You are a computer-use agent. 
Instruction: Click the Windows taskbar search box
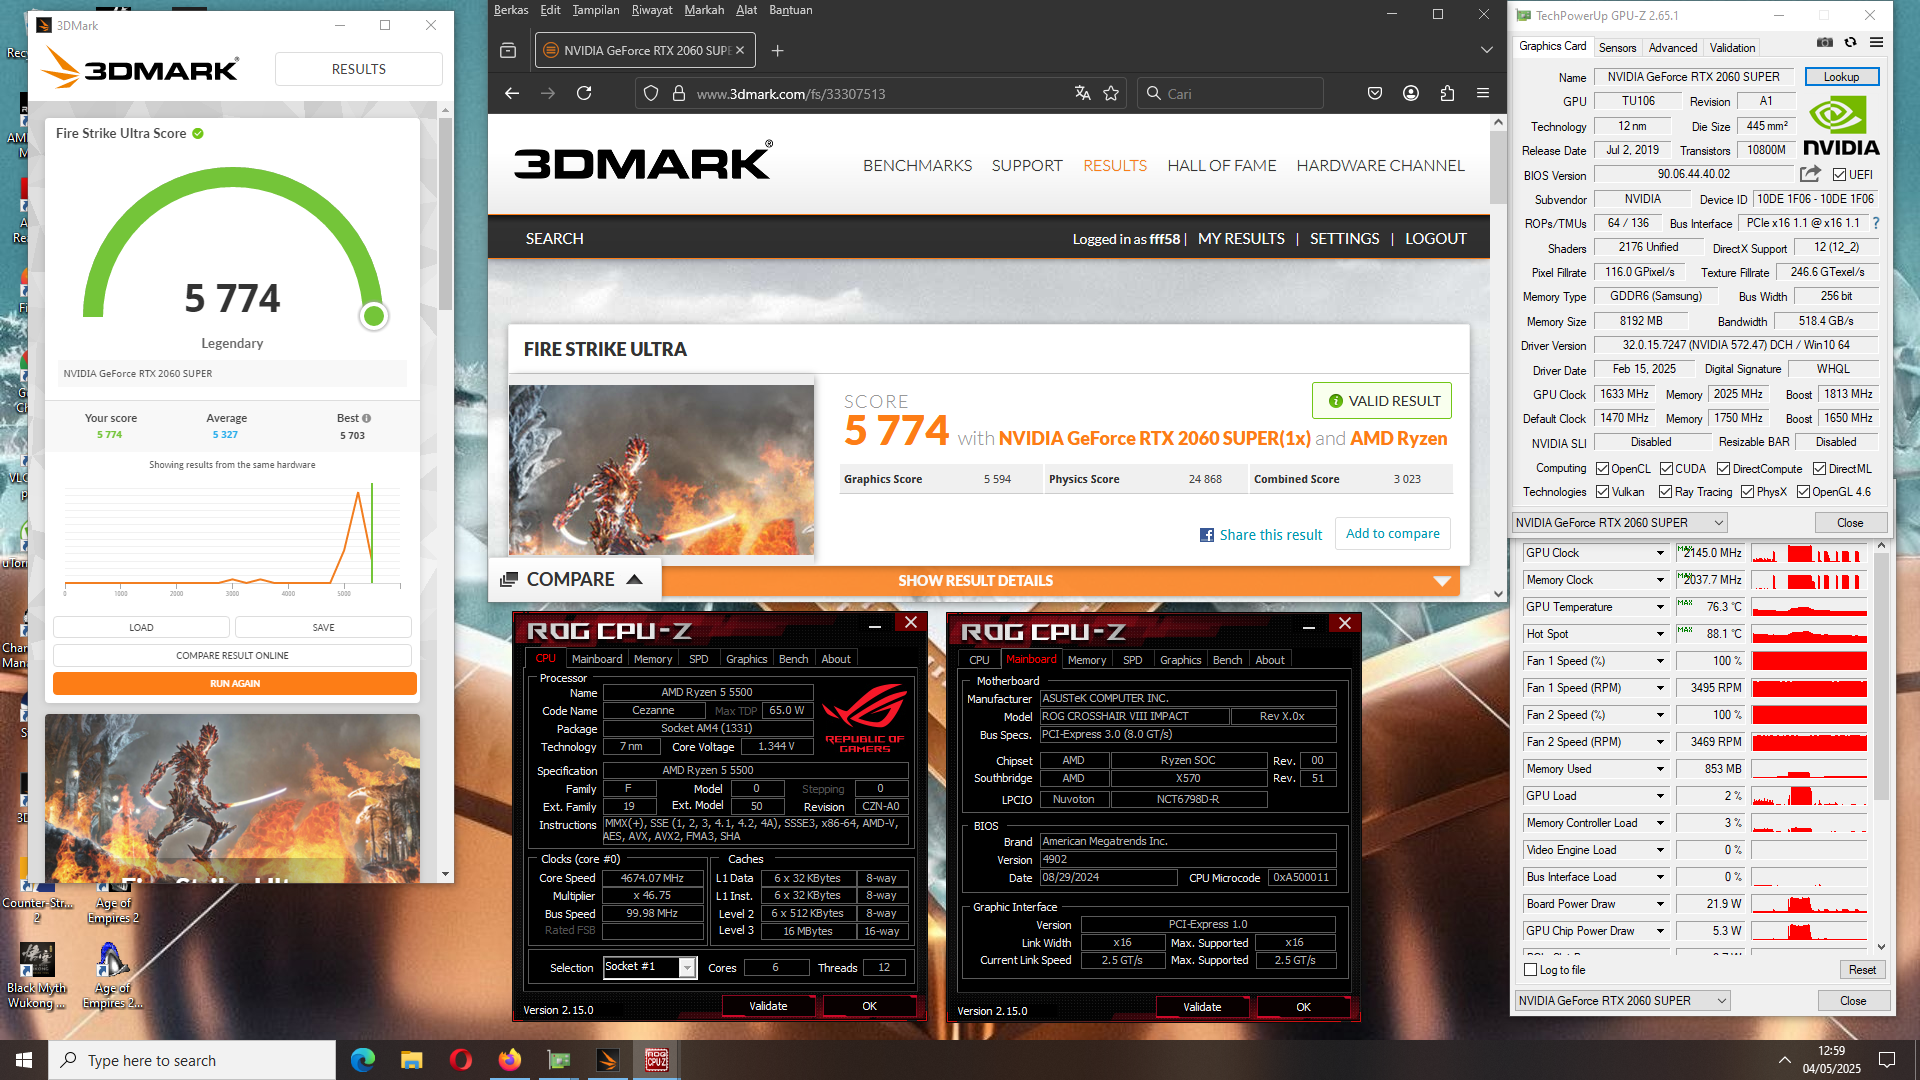tap(192, 1060)
